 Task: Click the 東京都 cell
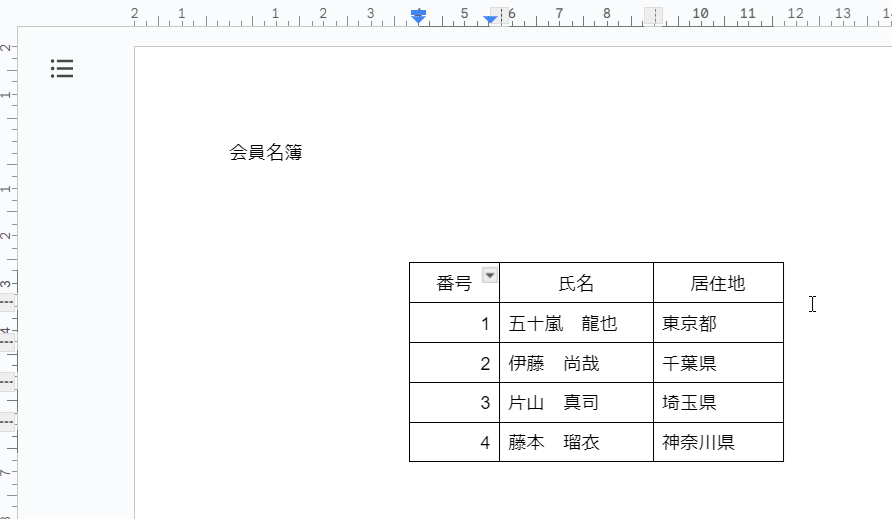coord(718,323)
